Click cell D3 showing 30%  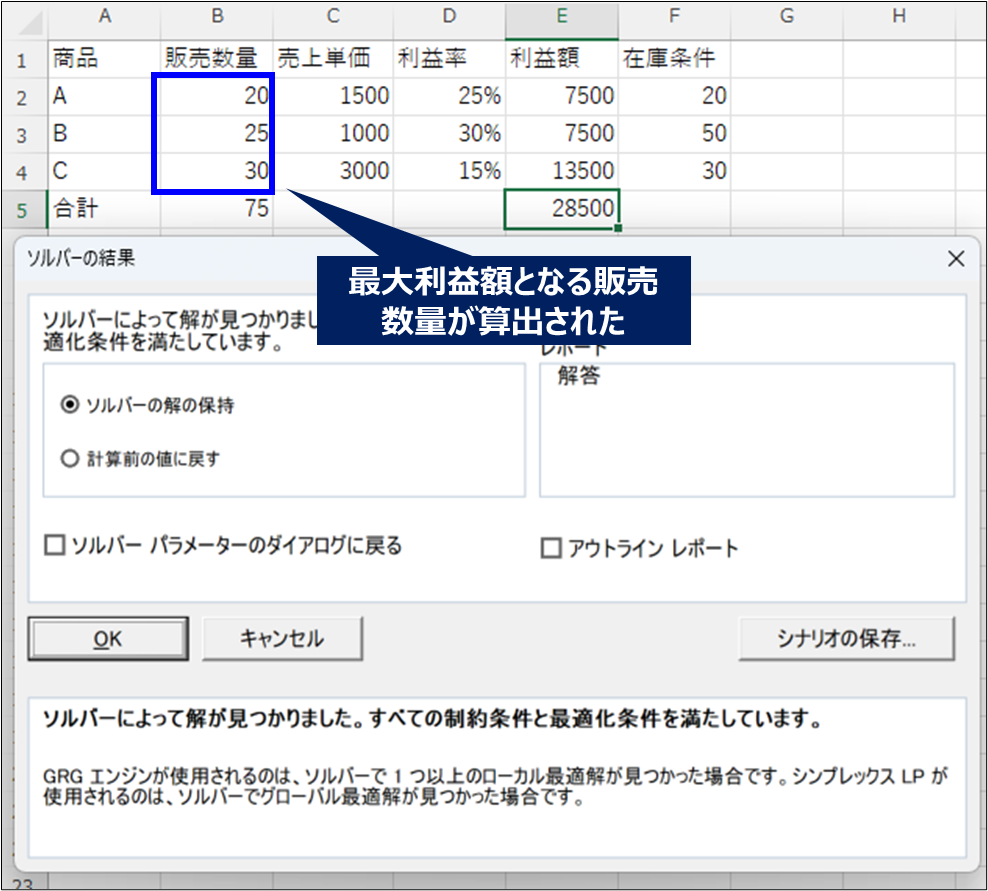449,133
